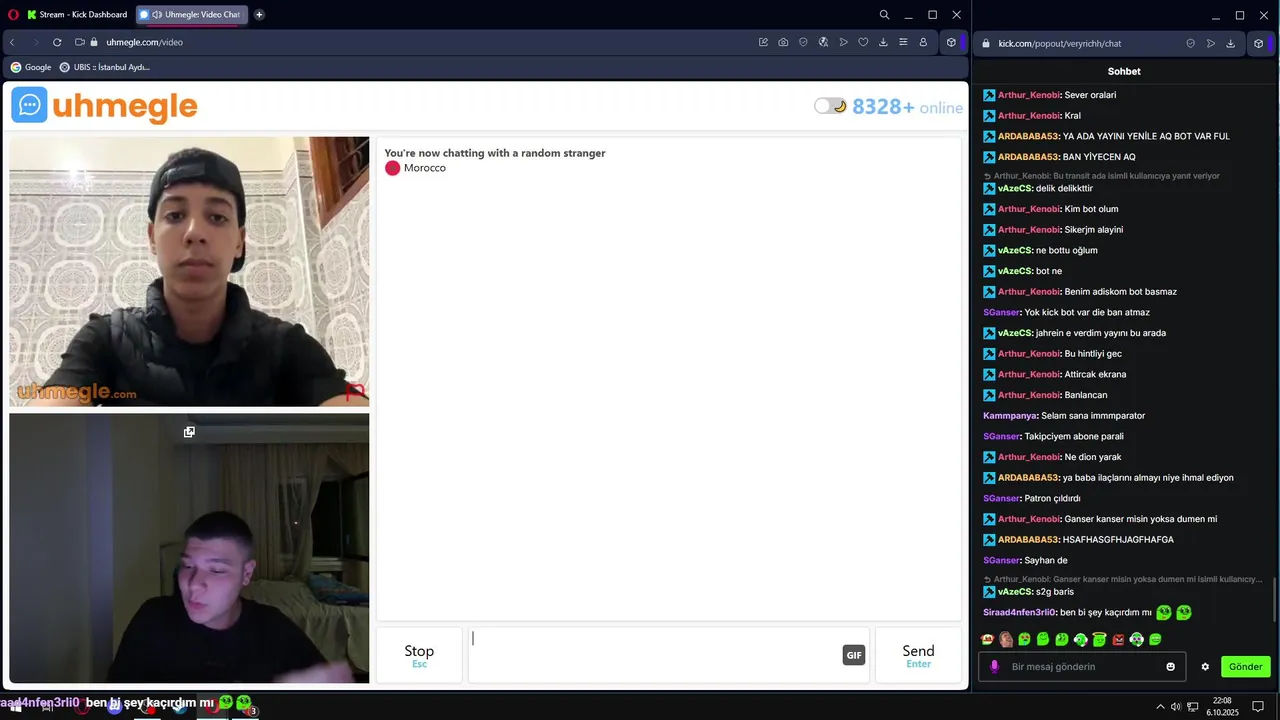Viewport: 1280px width, 720px height.
Task: Select the face photo emote in emote bar
Action: [1006, 639]
